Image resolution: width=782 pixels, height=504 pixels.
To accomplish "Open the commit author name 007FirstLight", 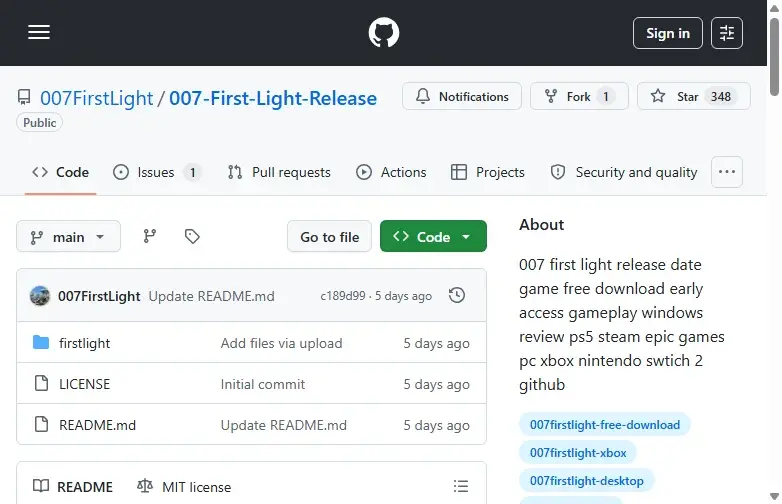I will (99, 296).
